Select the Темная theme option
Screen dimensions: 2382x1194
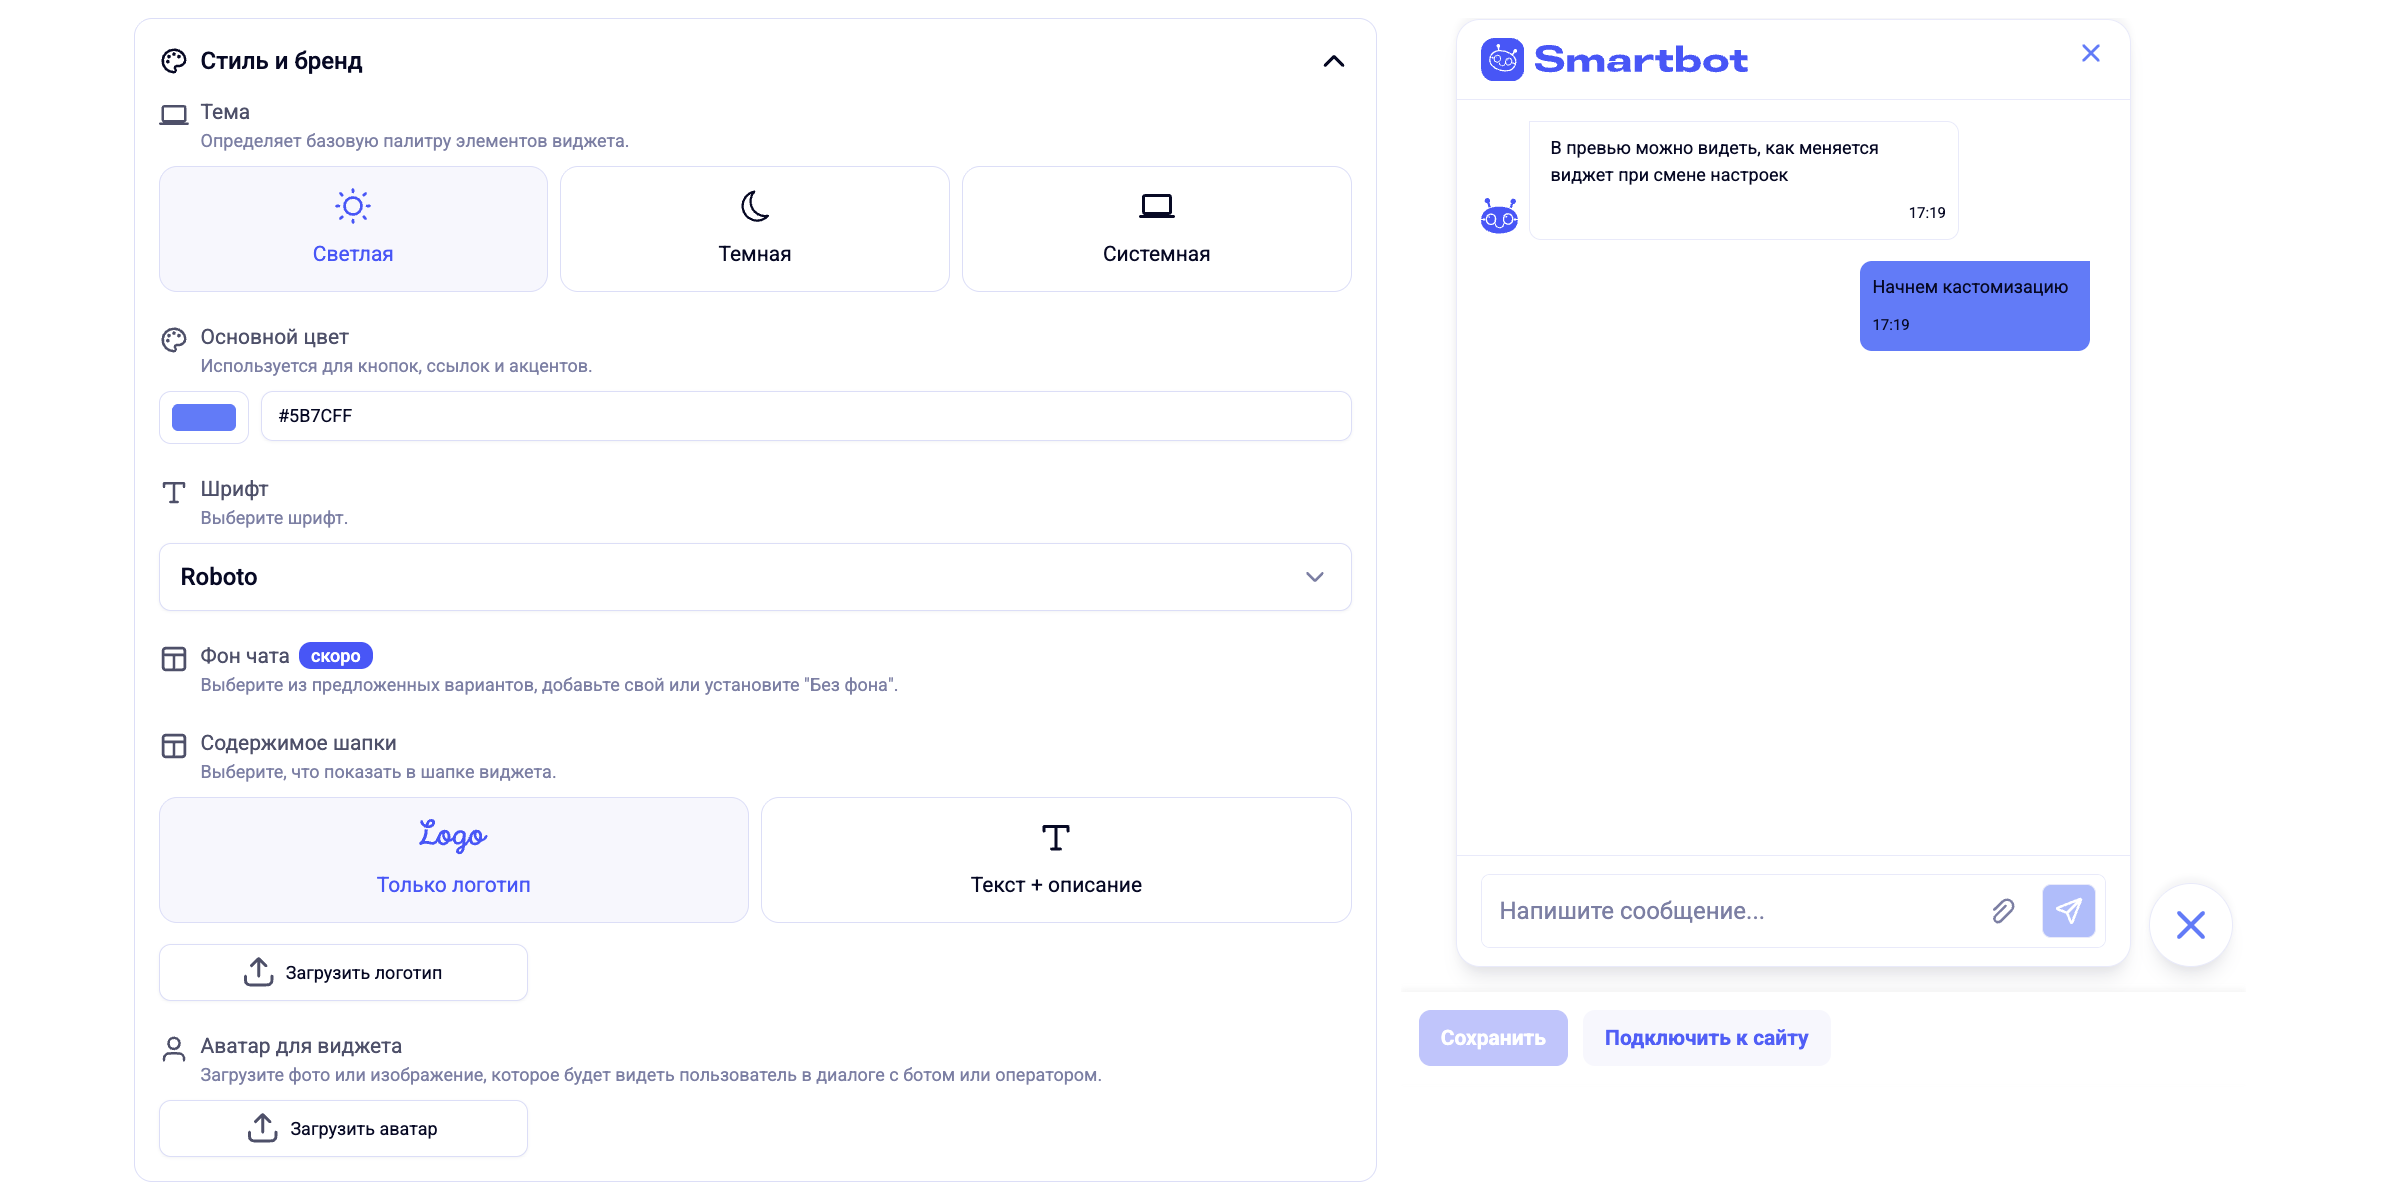755,229
